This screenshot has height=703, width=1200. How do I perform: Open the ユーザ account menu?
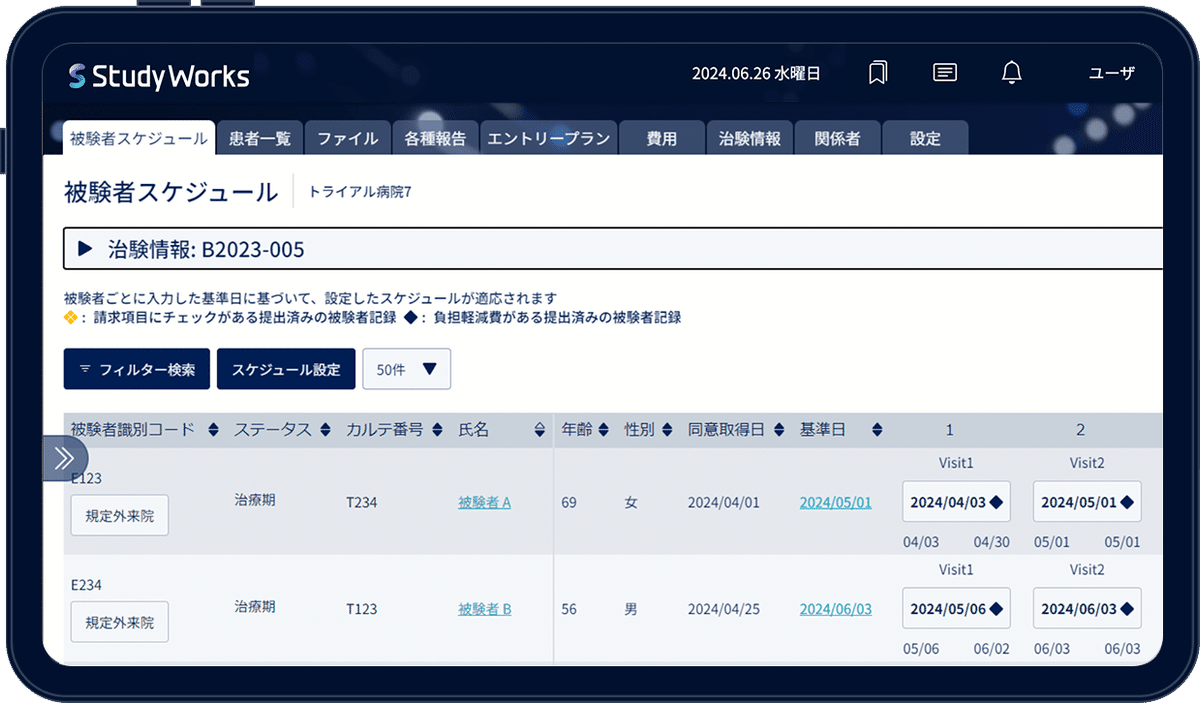point(1111,72)
